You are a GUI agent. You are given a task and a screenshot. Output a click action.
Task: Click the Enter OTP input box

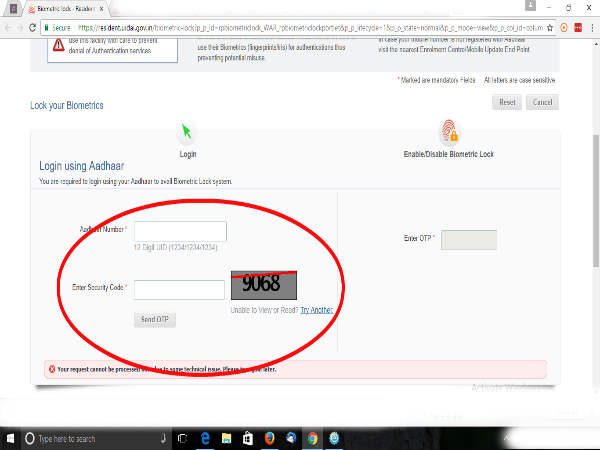click(468, 239)
